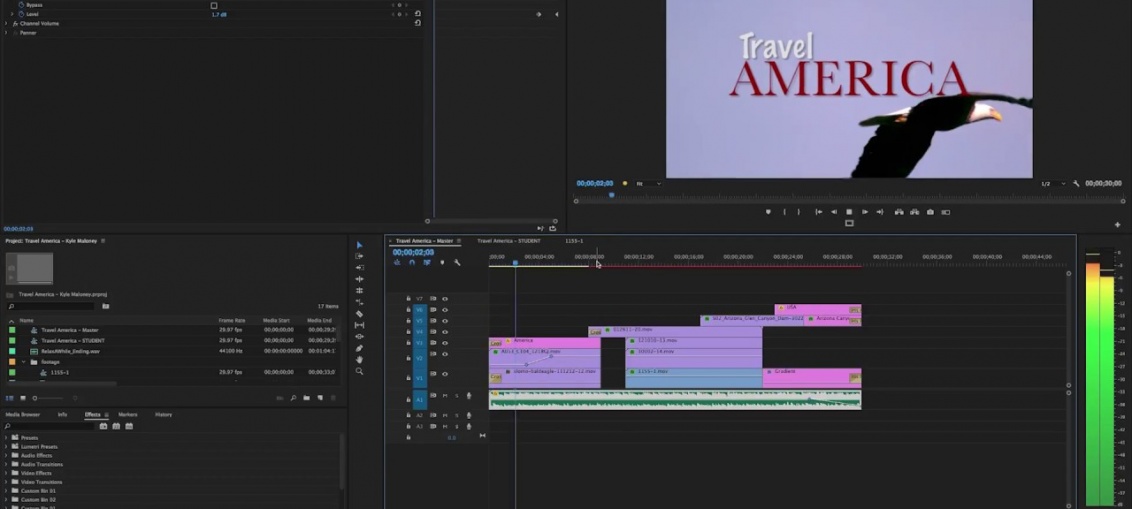
Task: Click the timeline wrench settings icon
Action: (x=457, y=263)
